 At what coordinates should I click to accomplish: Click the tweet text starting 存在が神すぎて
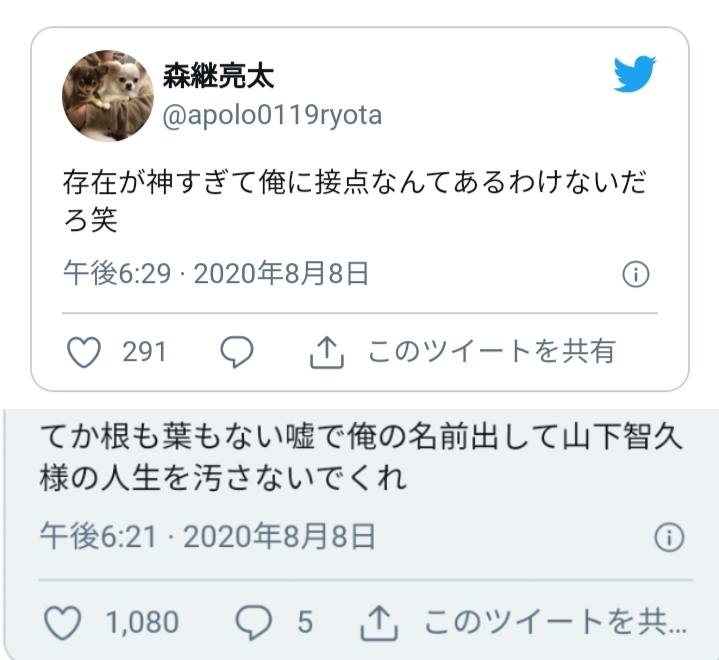click(x=355, y=201)
